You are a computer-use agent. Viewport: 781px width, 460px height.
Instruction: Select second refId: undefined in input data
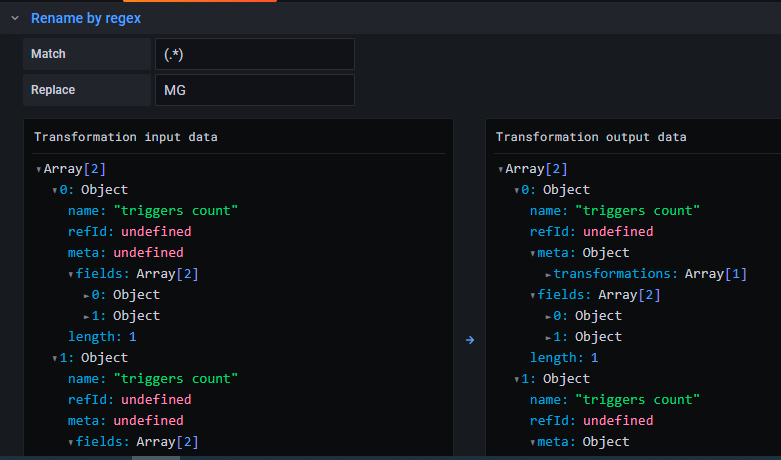(x=130, y=399)
